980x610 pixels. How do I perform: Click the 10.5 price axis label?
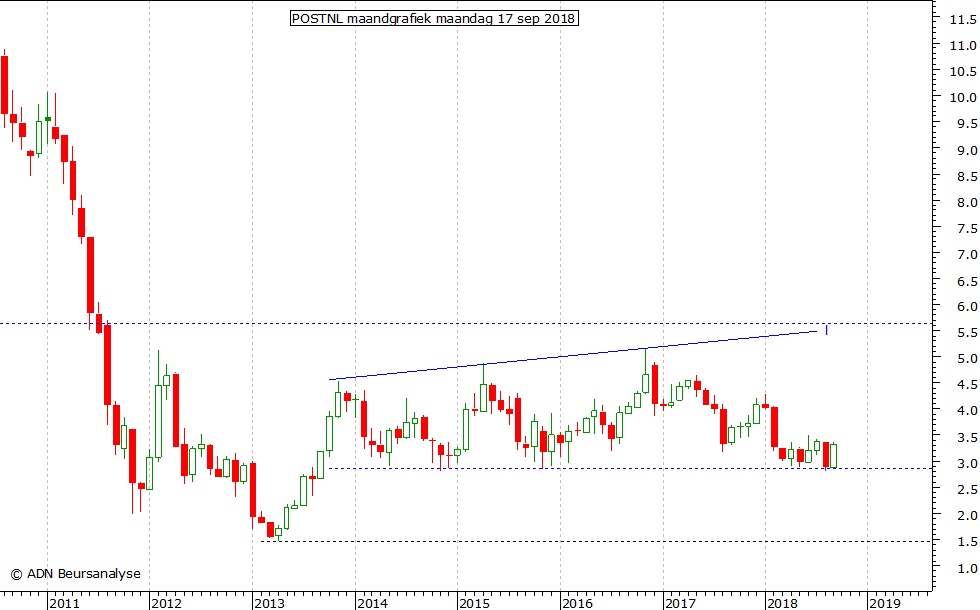tap(963, 72)
